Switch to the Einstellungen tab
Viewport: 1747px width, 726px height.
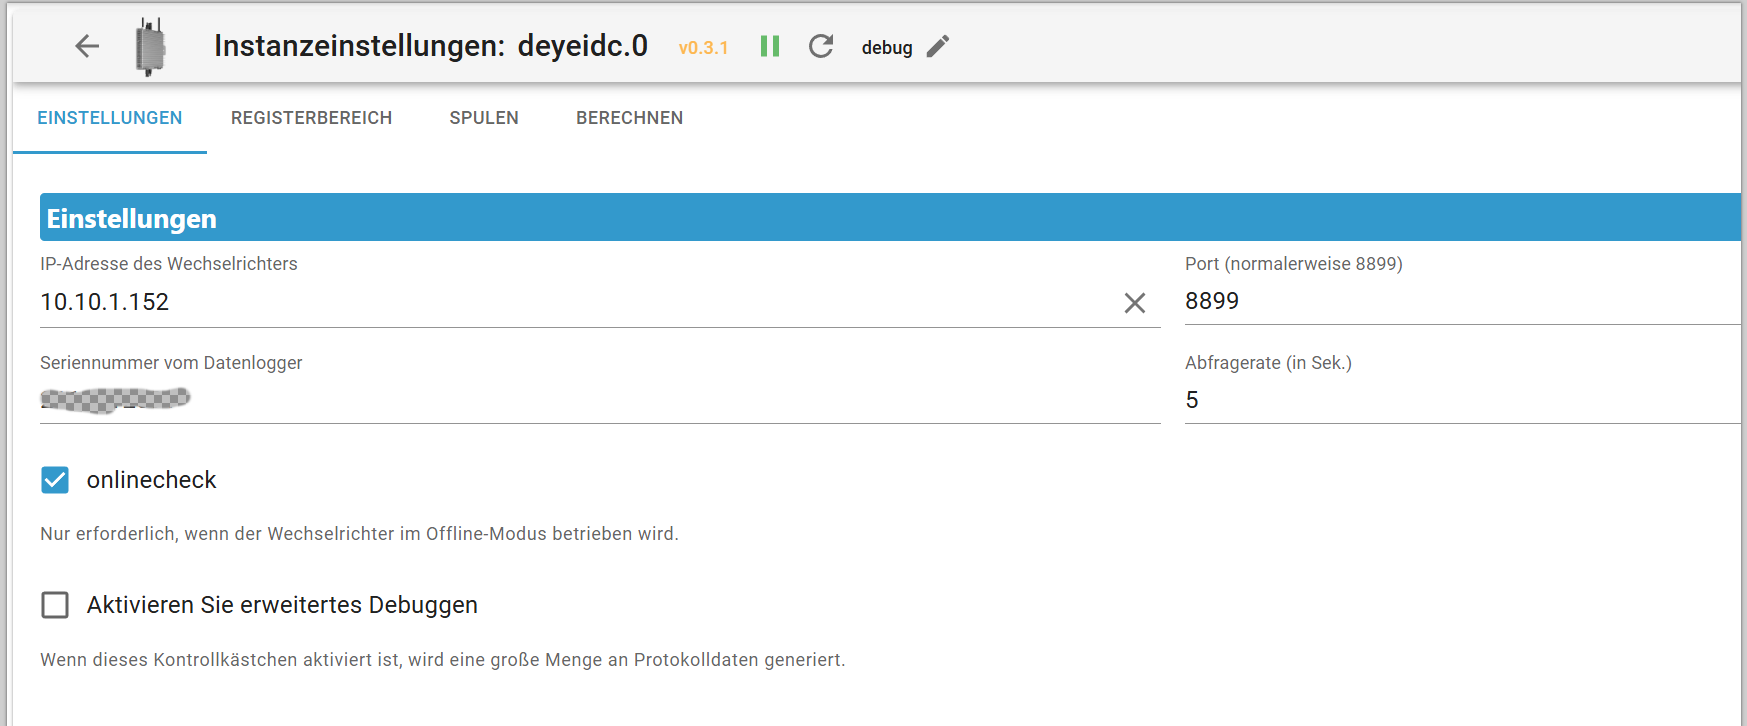pos(110,118)
